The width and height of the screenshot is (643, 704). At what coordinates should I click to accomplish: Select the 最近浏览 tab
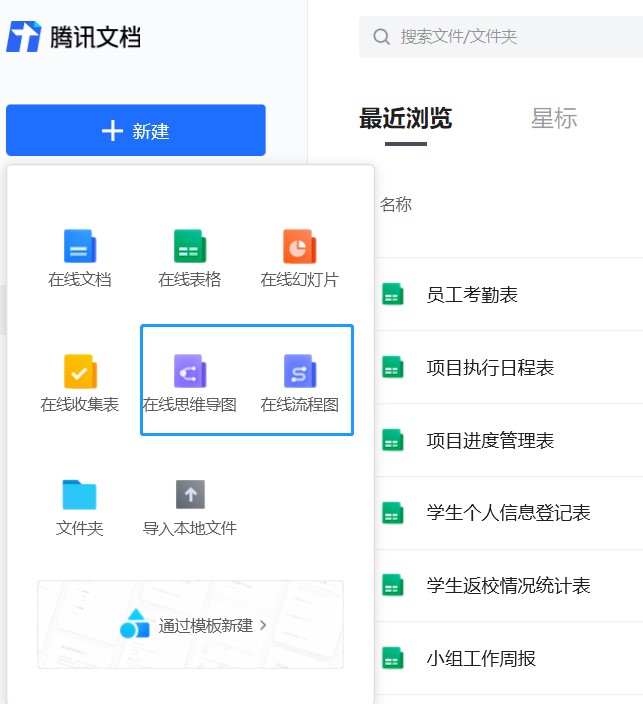pyautogui.click(x=405, y=119)
